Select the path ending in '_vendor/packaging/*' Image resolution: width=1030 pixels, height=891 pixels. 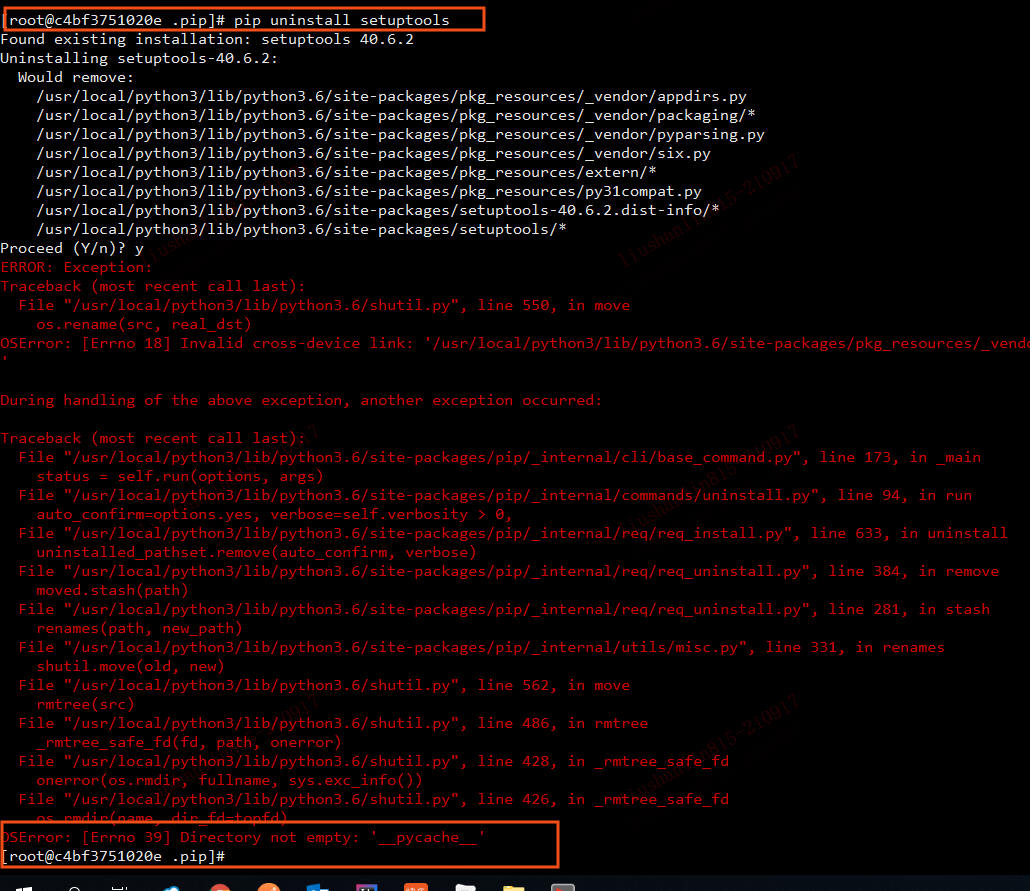click(396, 116)
